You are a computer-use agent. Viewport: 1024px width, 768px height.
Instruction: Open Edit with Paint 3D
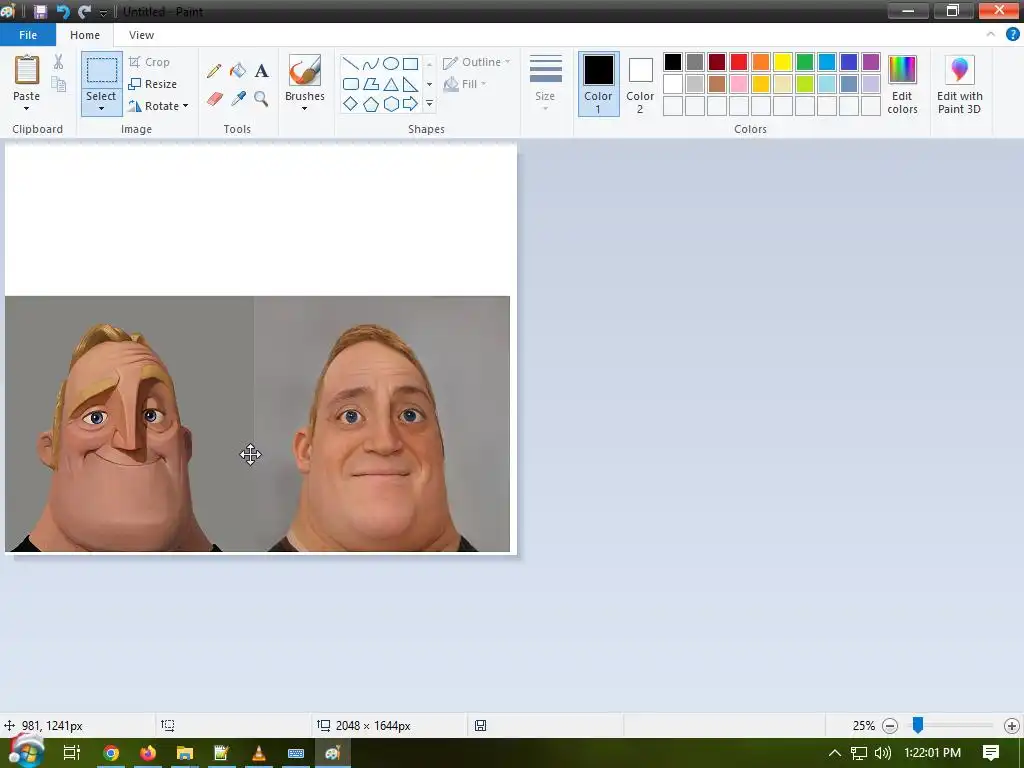(x=959, y=84)
